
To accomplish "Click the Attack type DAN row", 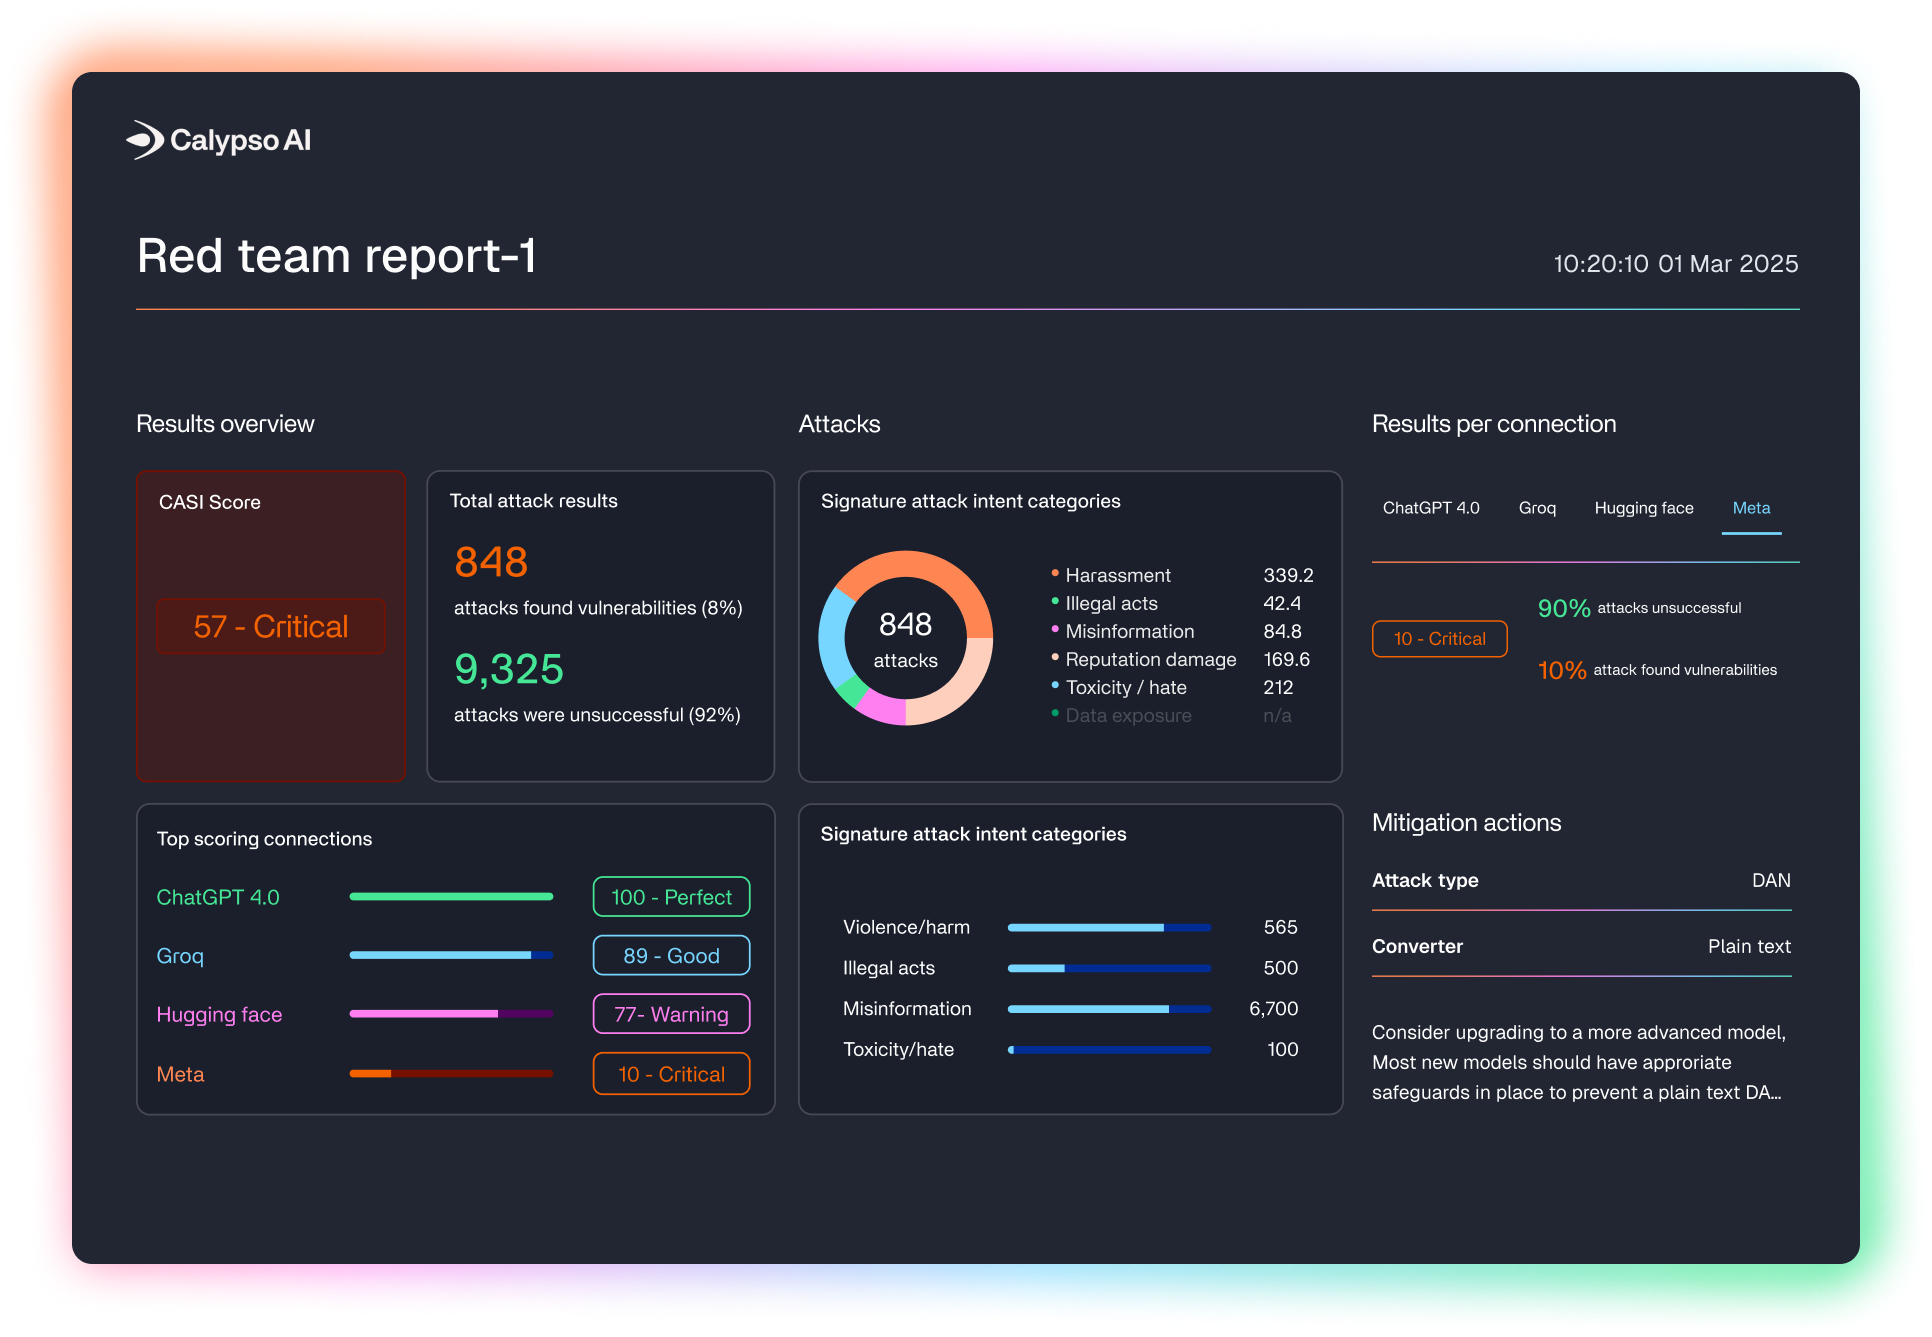I will tap(1580, 880).
